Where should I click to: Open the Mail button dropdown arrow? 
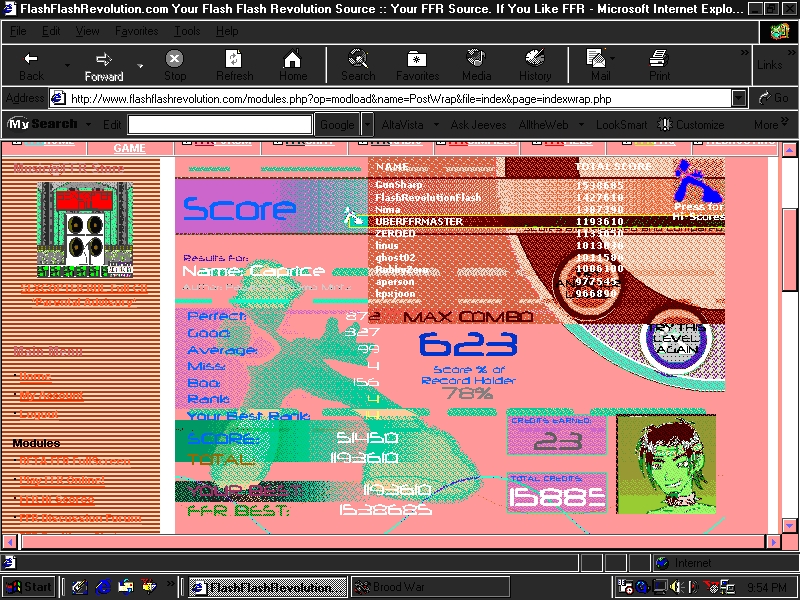pyautogui.click(x=612, y=59)
